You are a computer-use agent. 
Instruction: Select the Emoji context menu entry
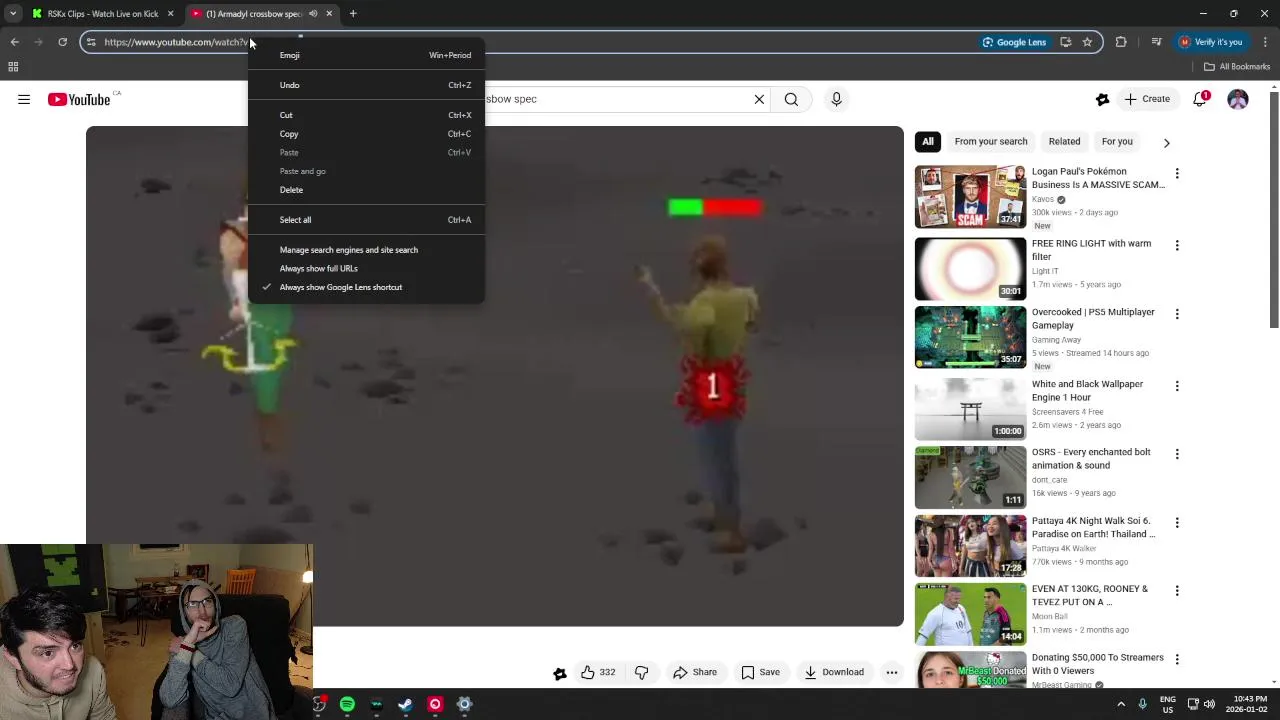point(366,55)
